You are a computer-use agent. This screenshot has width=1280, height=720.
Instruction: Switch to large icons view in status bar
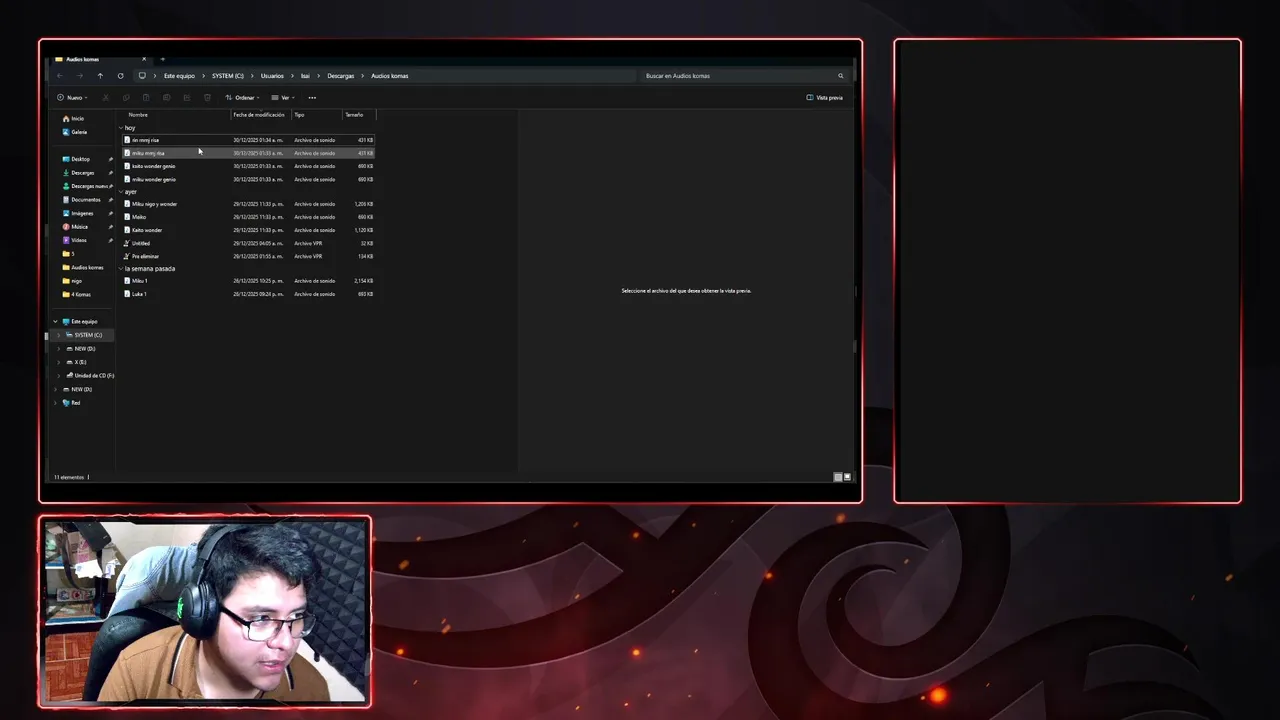click(847, 477)
